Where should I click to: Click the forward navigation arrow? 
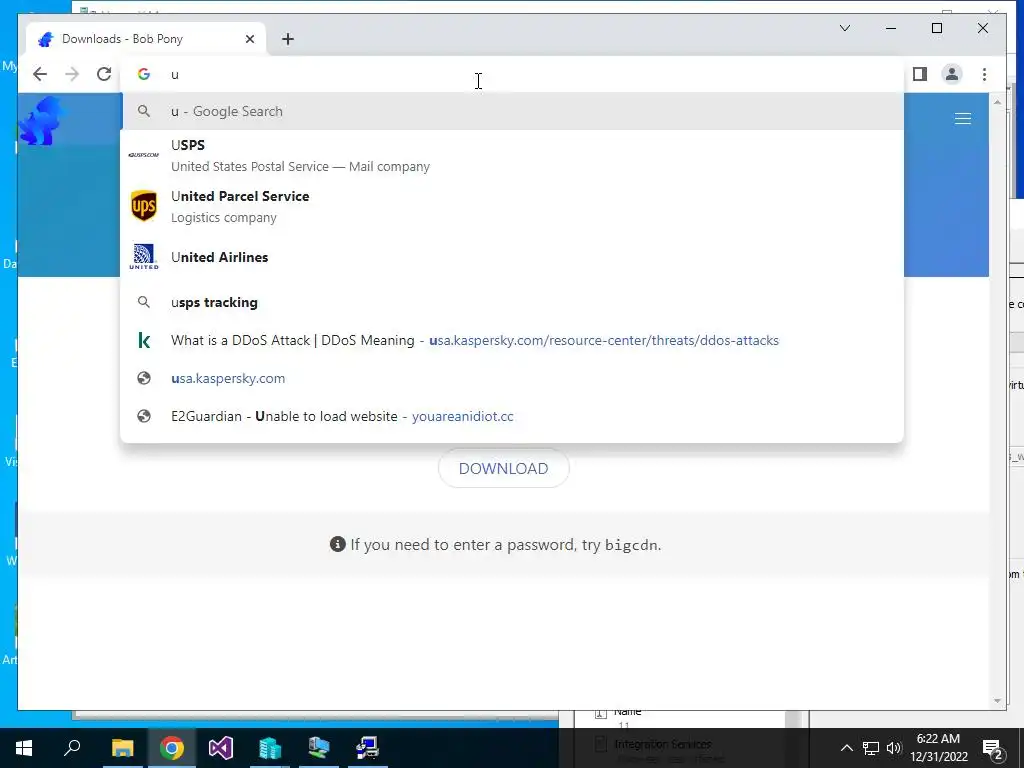coord(72,74)
